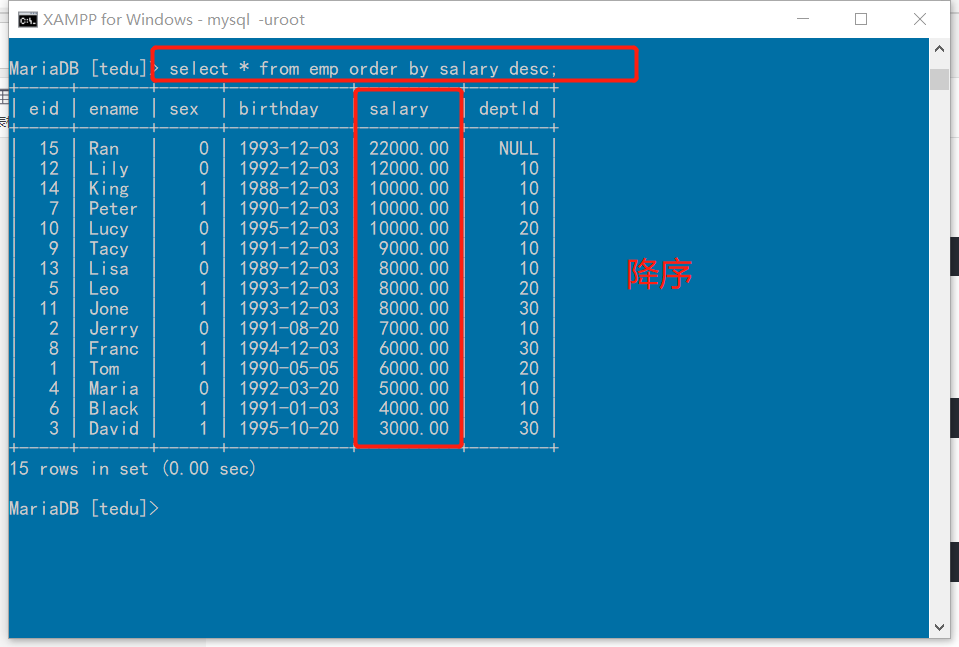Viewport: 959px width, 647px height.
Task: Click the name 'Maria' in the table
Action: 114,389
